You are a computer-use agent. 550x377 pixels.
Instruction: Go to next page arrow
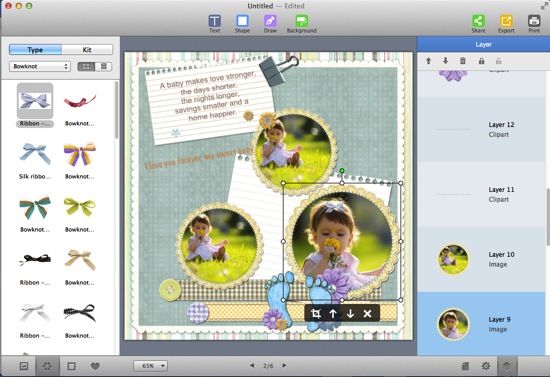coord(284,365)
